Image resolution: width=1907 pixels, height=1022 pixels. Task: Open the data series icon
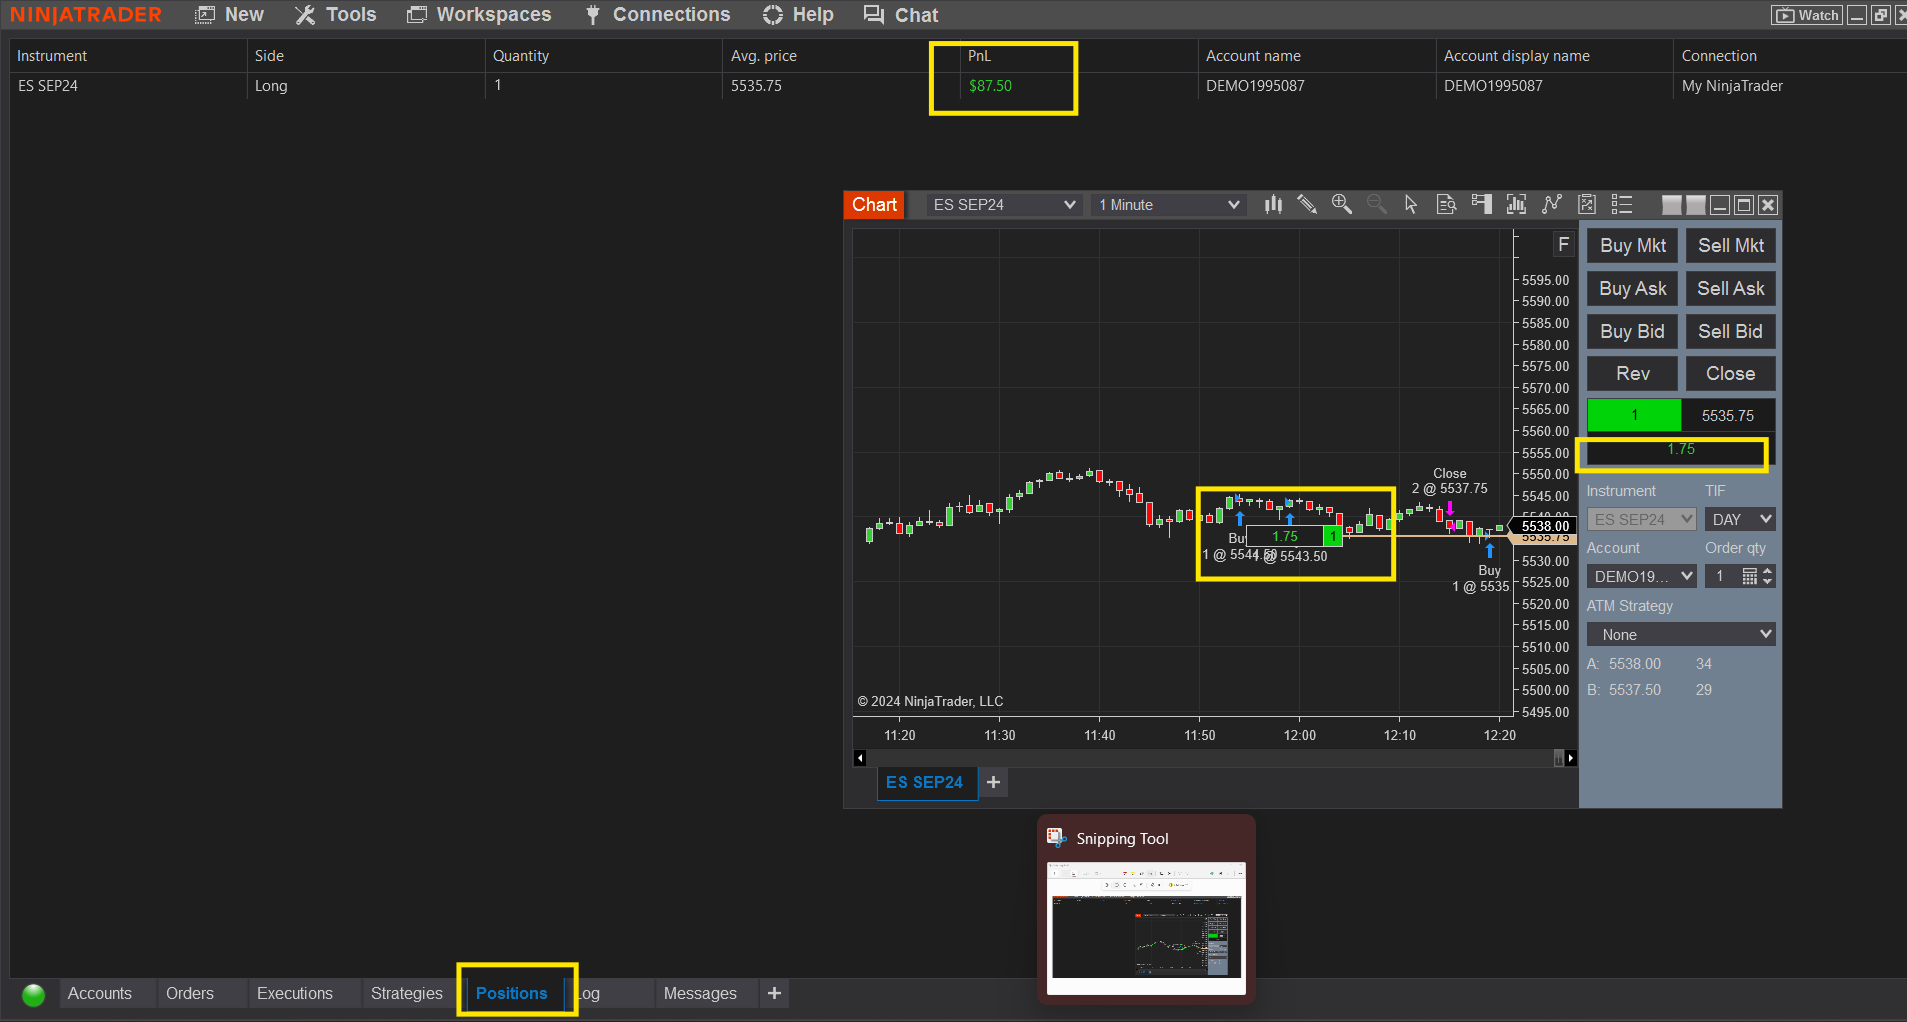click(1517, 205)
